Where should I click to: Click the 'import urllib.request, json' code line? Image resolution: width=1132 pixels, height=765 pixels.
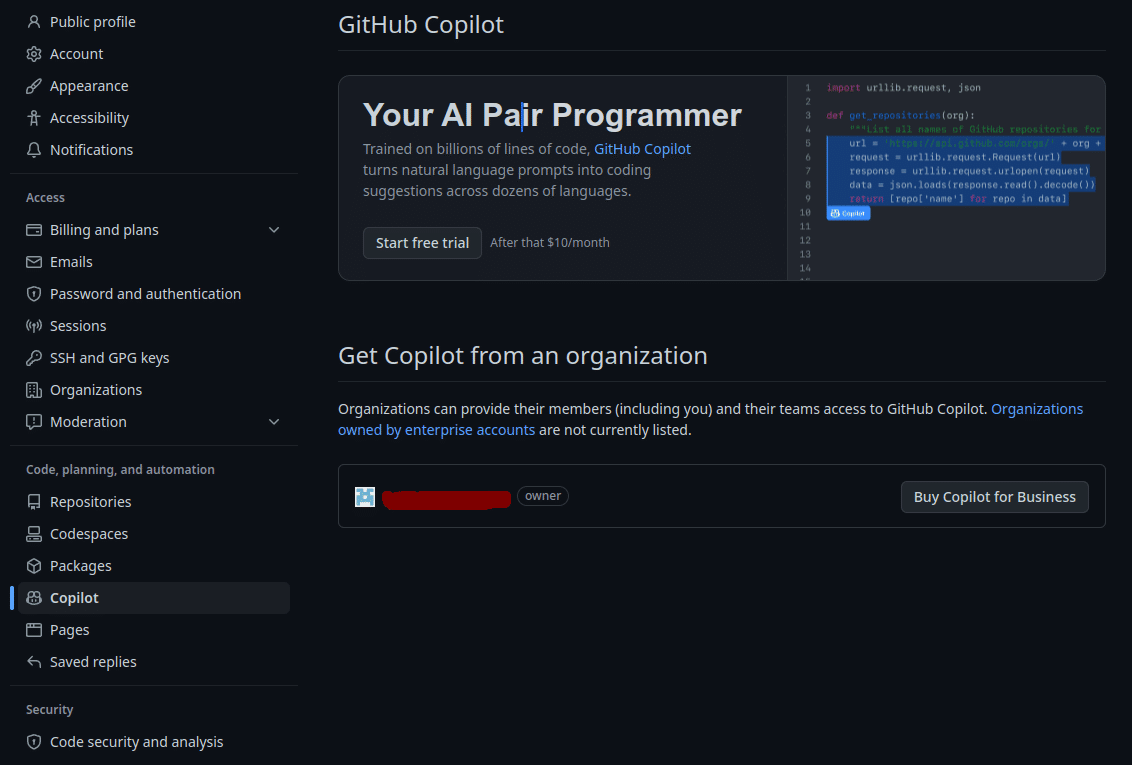tap(903, 87)
